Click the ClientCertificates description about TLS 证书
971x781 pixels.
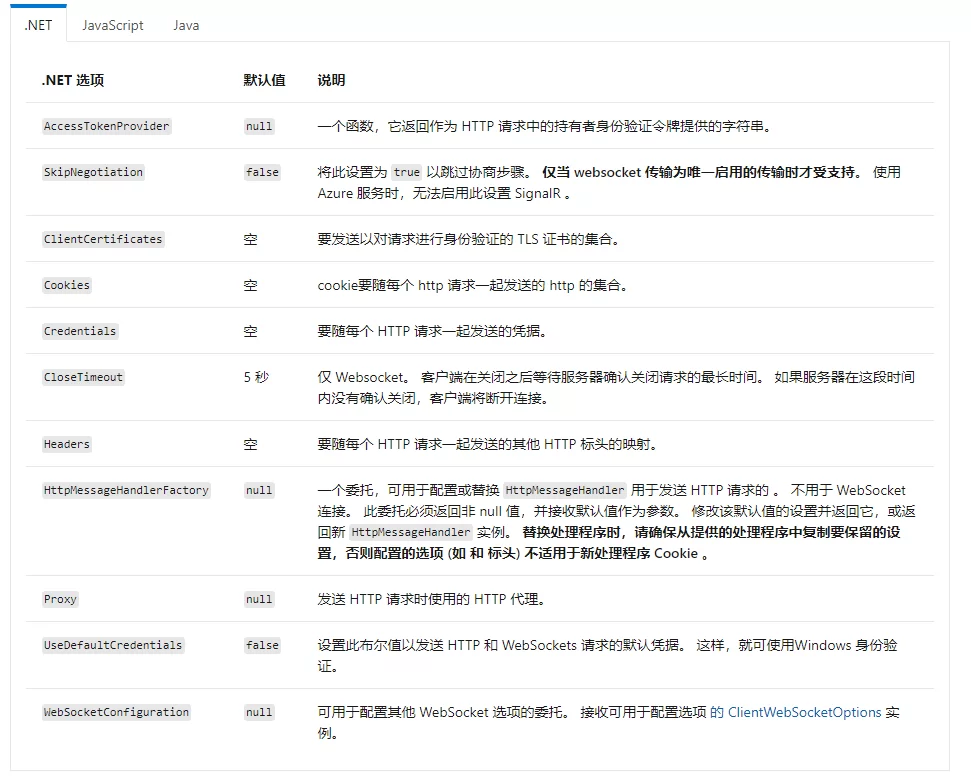469,239
